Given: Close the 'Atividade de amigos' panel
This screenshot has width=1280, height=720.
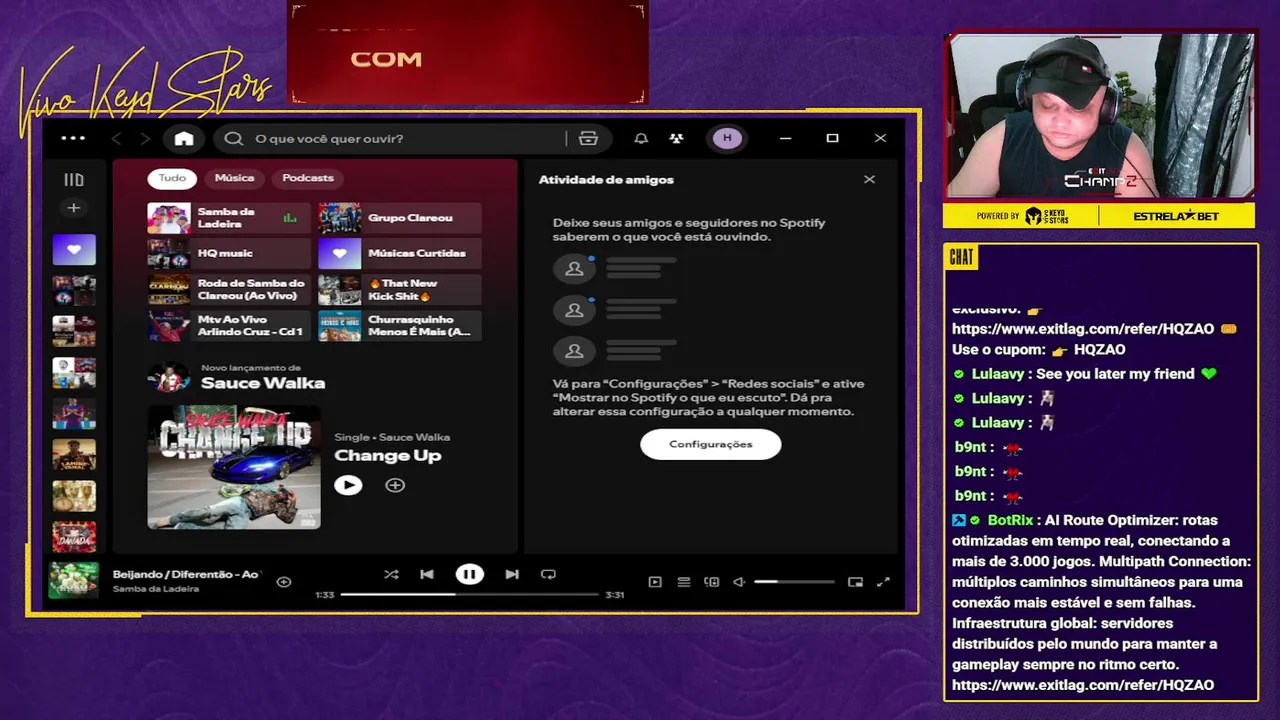Looking at the screenshot, I should pos(869,179).
